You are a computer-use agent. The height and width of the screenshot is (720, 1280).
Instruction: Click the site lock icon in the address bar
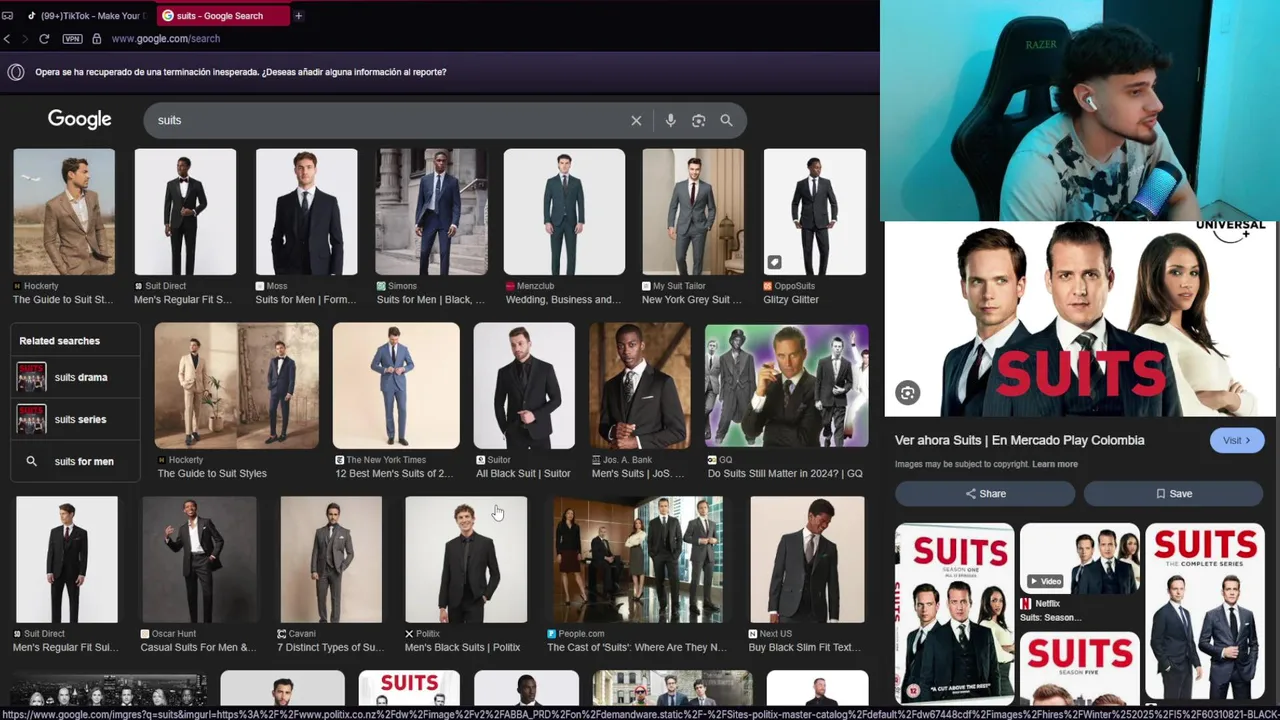click(x=96, y=38)
